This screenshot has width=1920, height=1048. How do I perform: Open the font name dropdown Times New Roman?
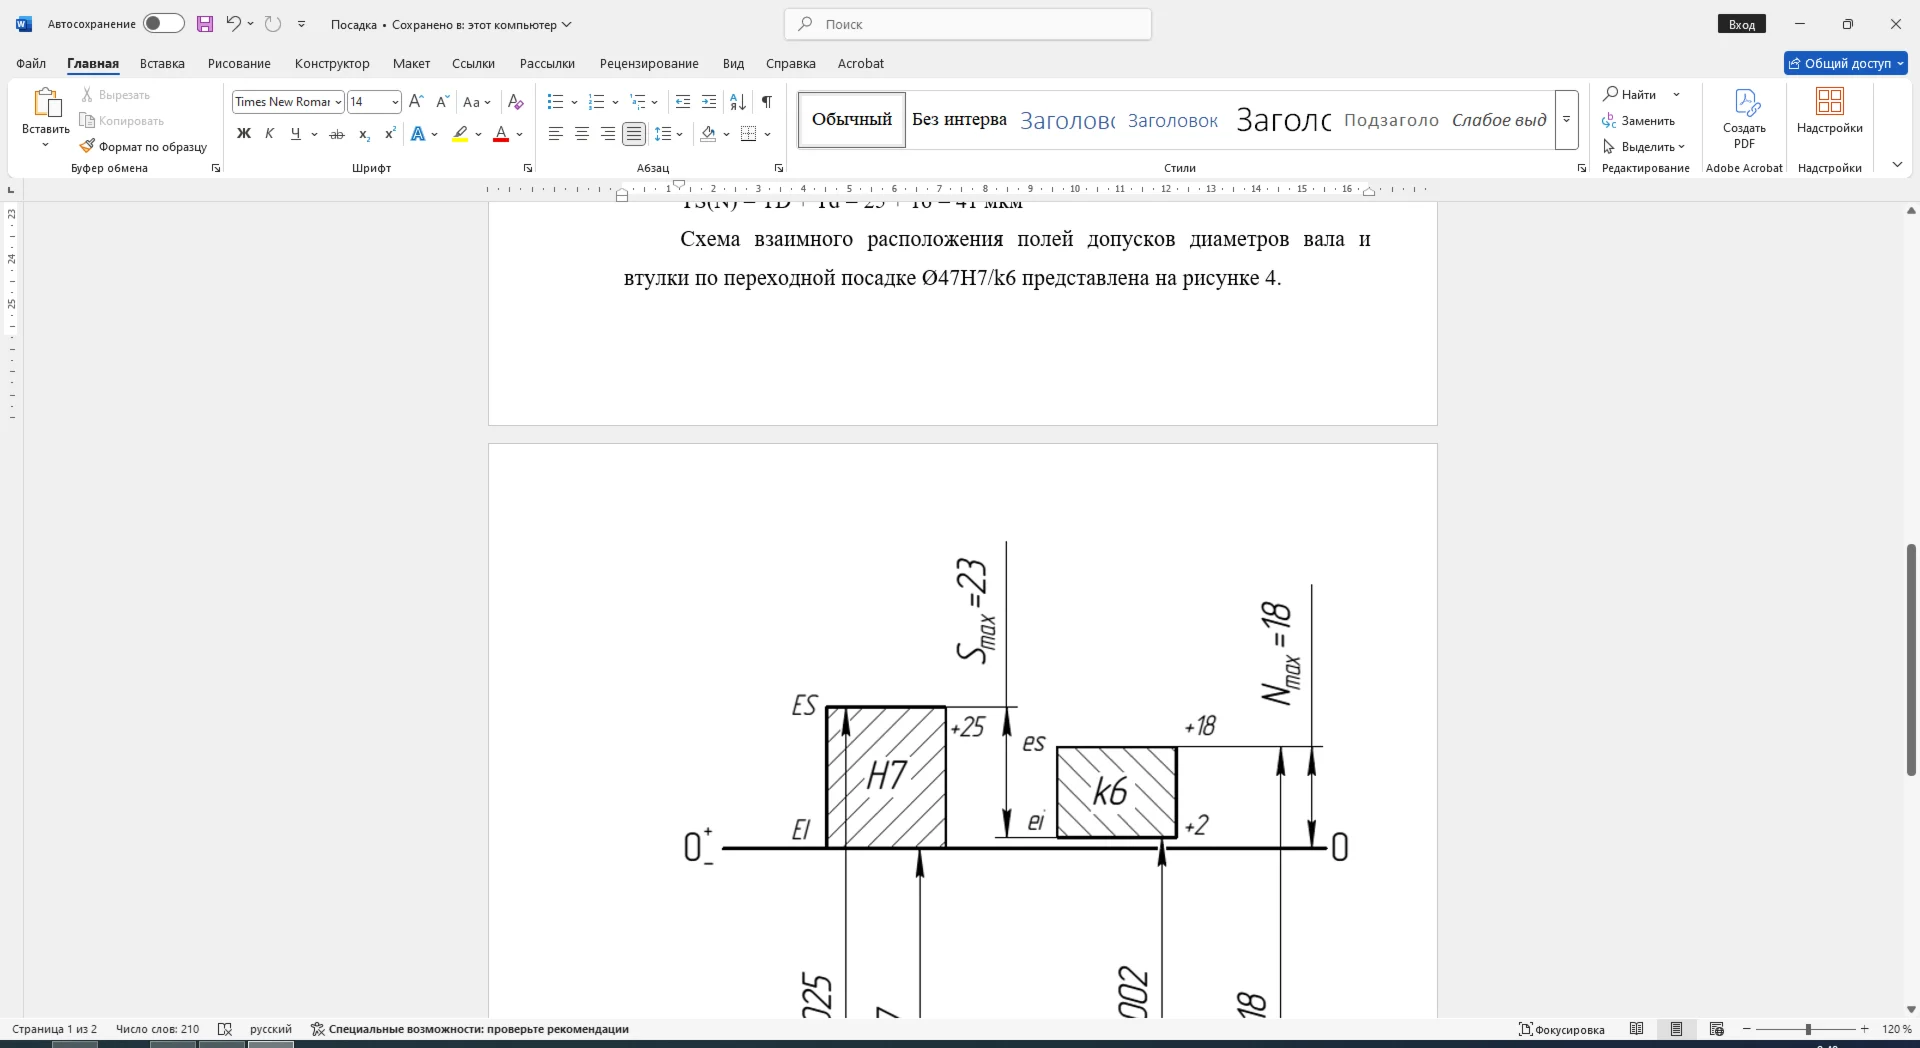338,102
